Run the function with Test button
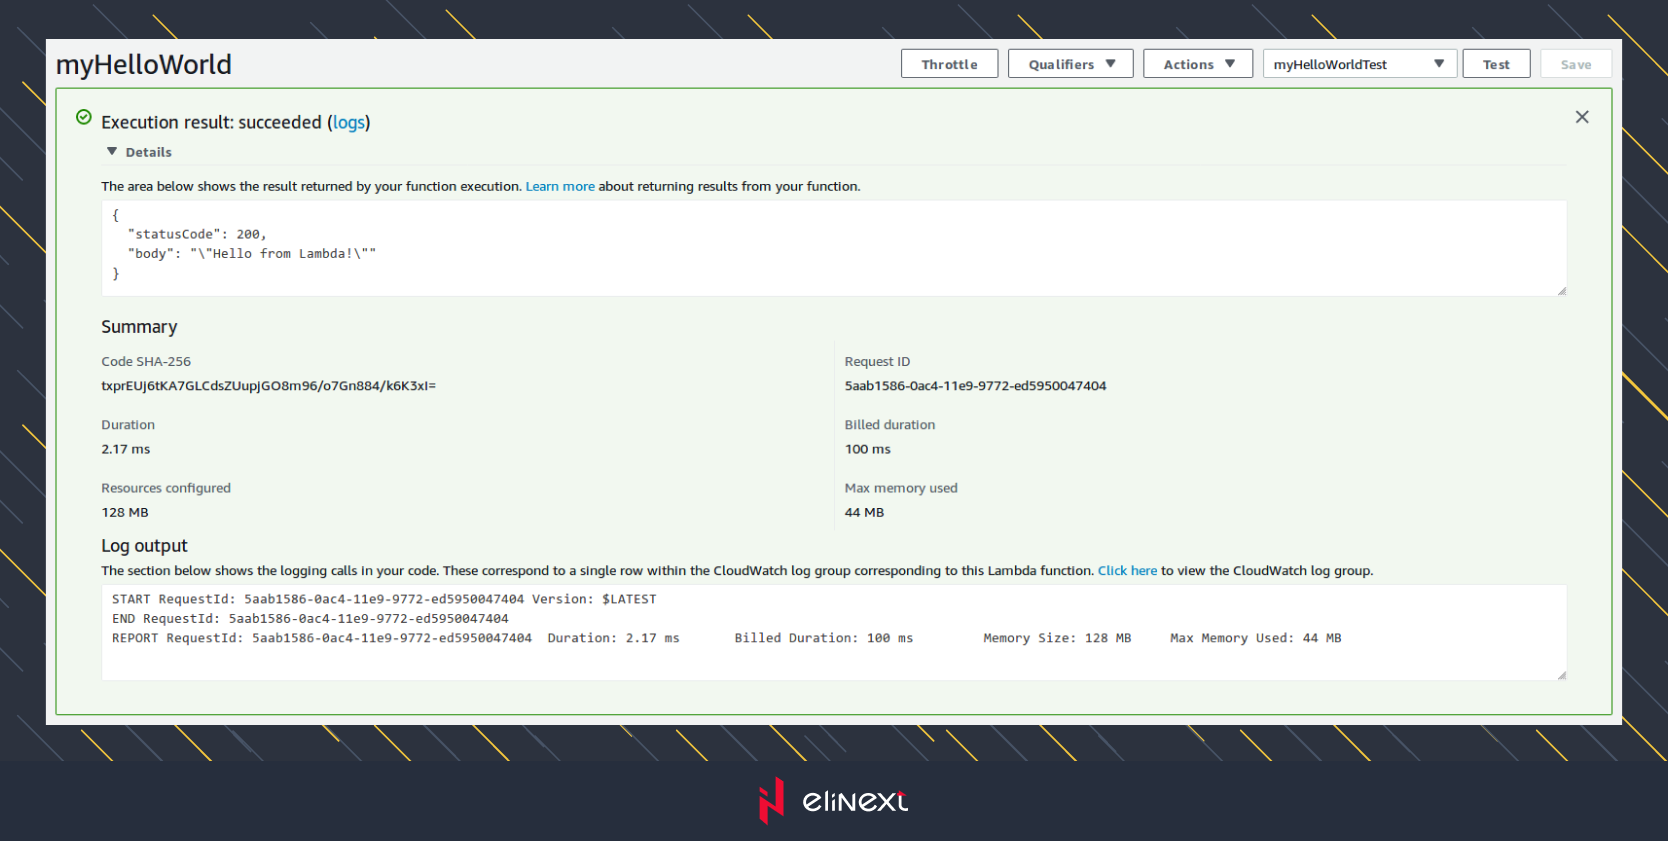The image size is (1668, 841). (1495, 64)
